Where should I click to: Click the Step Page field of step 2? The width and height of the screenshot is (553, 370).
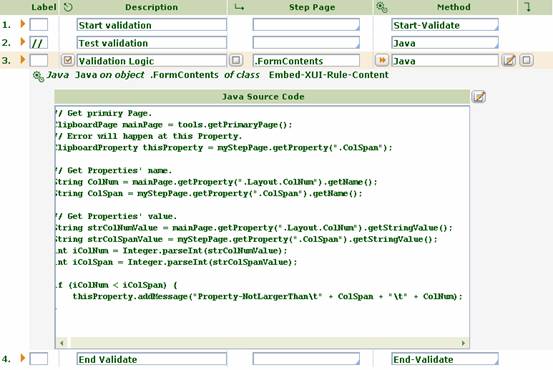click(x=306, y=43)
